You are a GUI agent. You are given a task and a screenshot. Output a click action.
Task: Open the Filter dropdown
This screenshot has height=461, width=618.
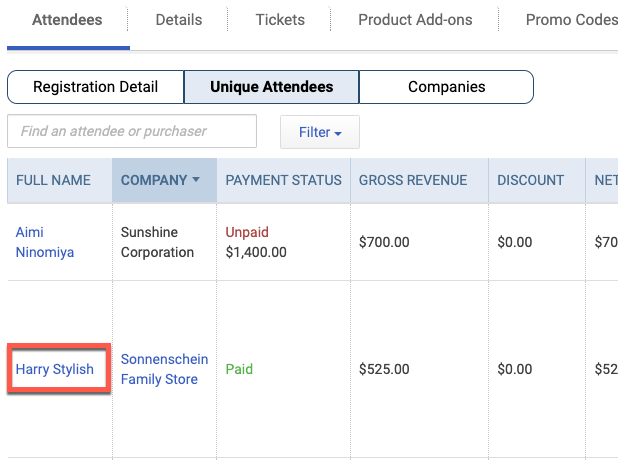coord(320,132)
